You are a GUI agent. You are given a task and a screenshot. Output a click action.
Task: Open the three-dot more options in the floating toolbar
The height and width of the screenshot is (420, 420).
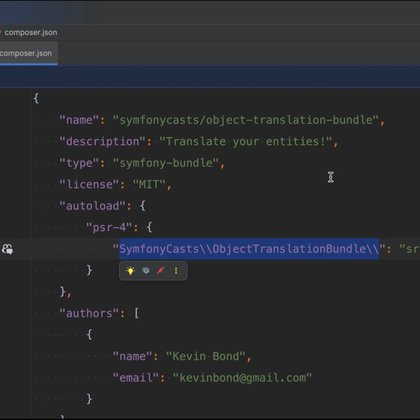click(176, 271)
